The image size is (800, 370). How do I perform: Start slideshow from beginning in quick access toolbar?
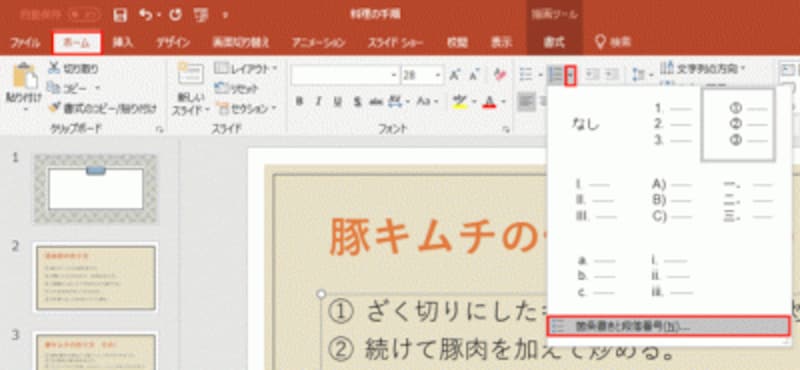(202, 15)
